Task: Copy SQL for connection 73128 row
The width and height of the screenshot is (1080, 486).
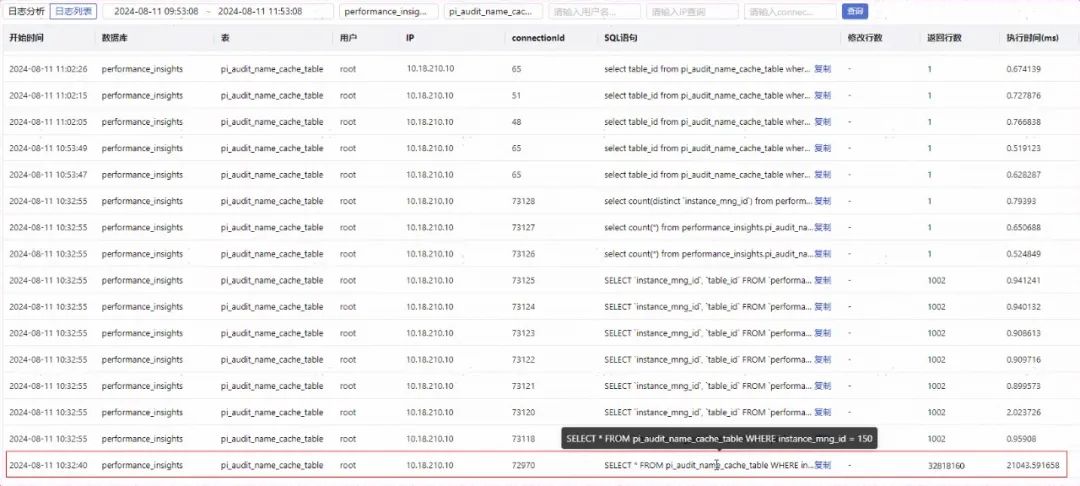Action: click(x=822, y=201)
